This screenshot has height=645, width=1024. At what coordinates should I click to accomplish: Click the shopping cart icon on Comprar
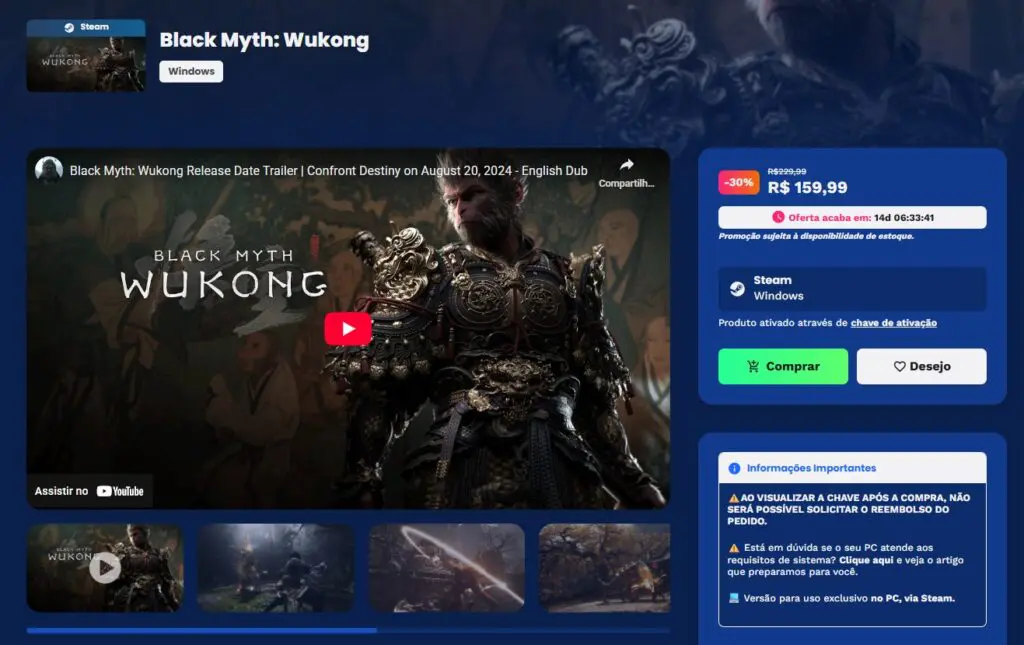(x=753, y=367)
